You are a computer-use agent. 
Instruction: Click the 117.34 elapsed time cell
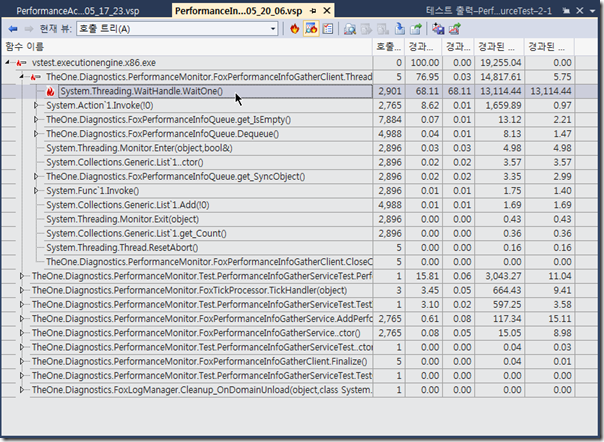pyautogui.click(x=499, y=319)
